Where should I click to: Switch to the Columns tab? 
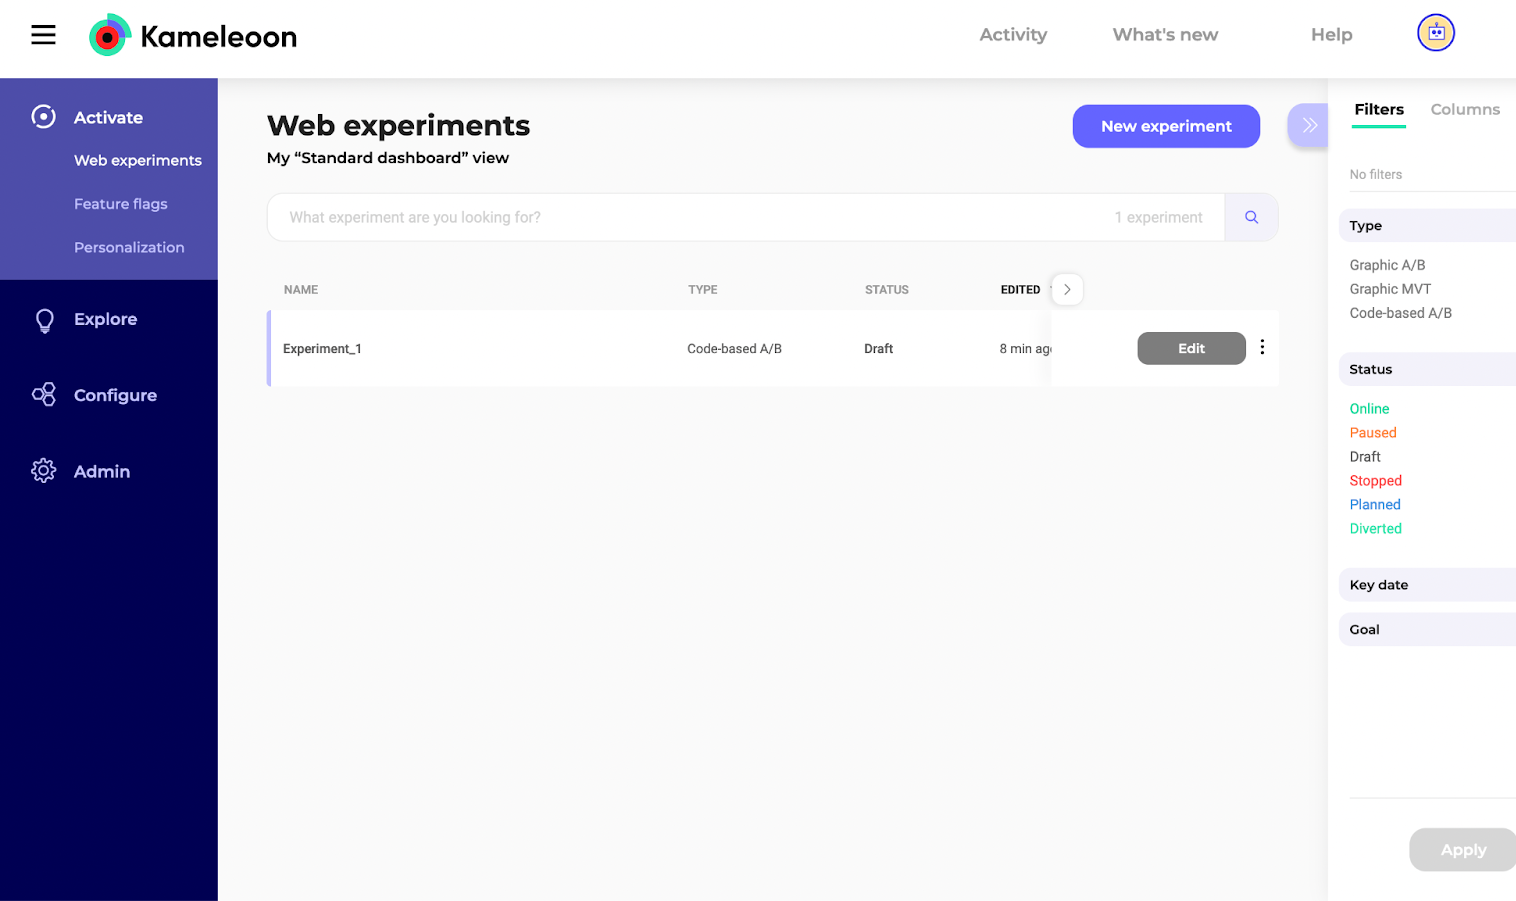click(x=1465, y=109)
